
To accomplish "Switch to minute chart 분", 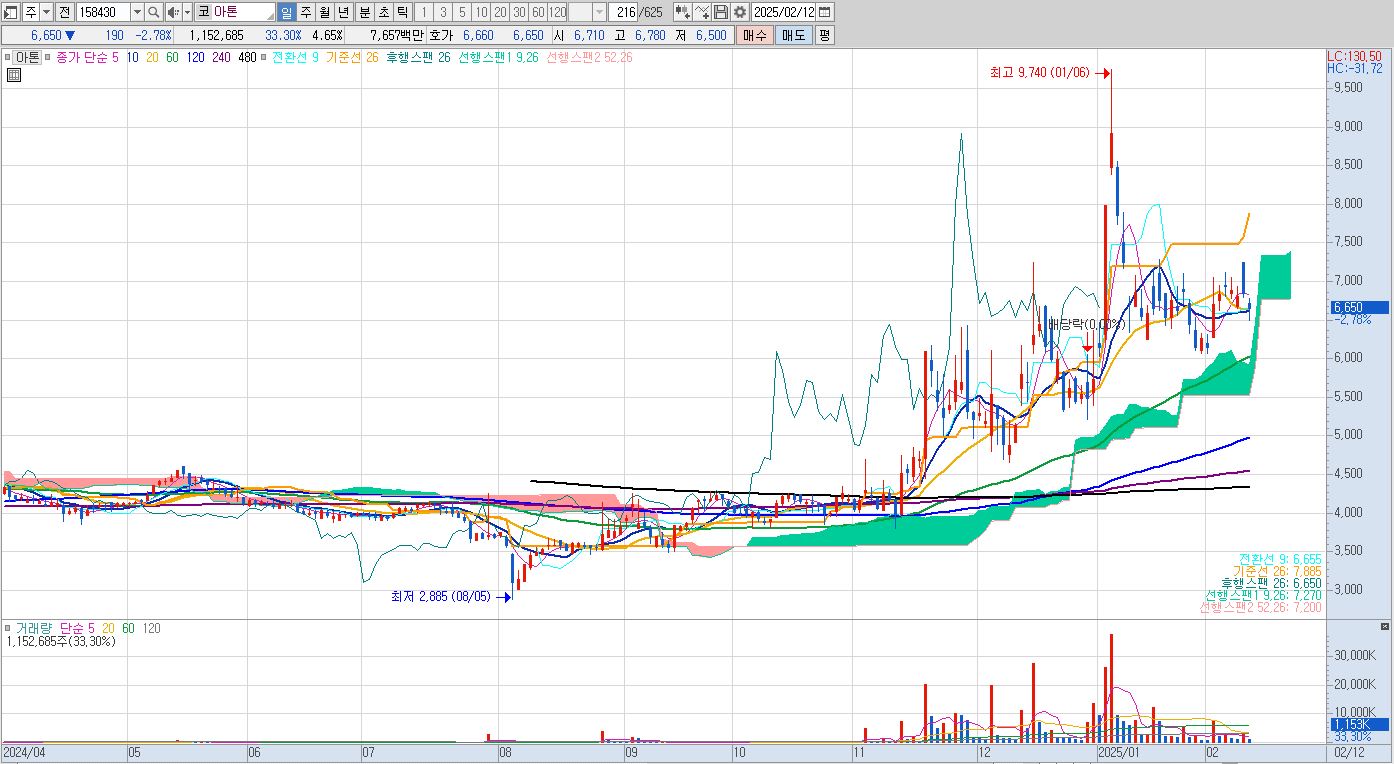I will coord(363,12).
